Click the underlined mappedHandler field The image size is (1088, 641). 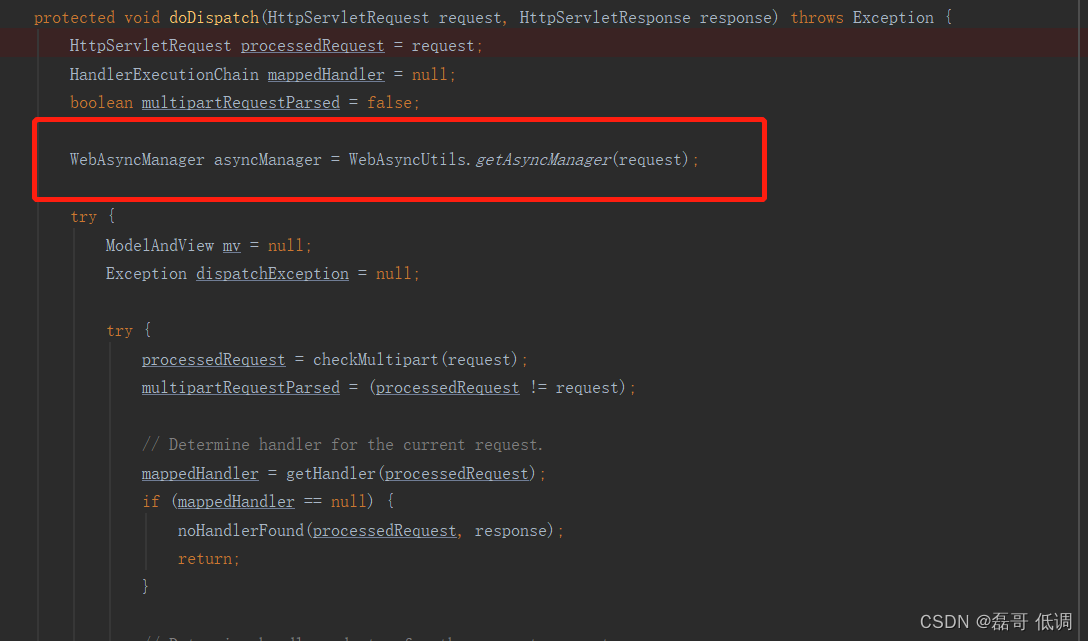coord(326,74)
